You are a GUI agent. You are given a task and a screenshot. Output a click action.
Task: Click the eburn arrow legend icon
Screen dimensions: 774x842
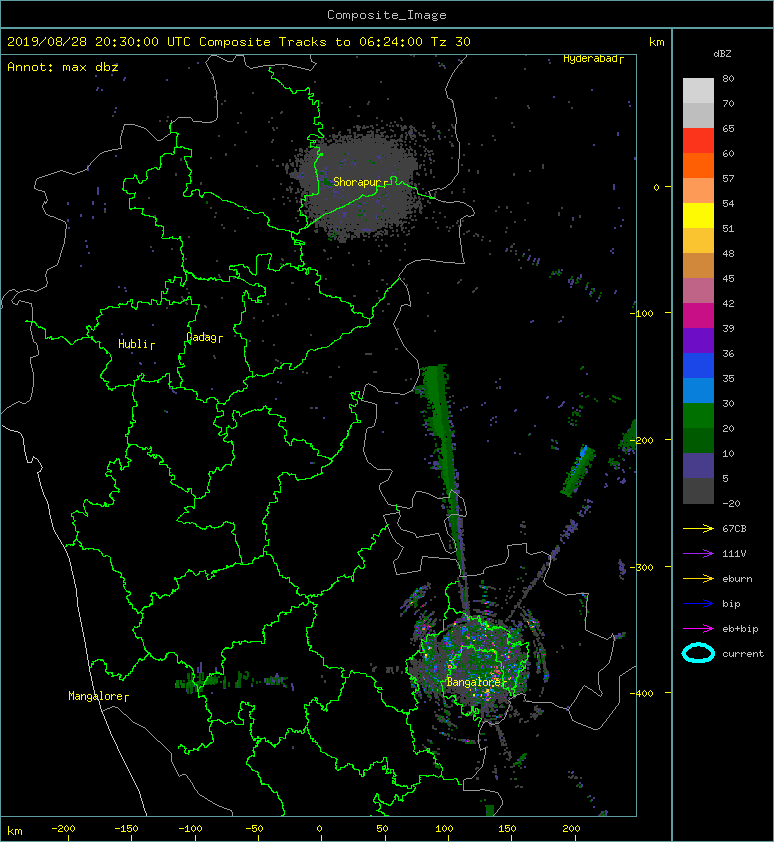(x=698, y=578)
